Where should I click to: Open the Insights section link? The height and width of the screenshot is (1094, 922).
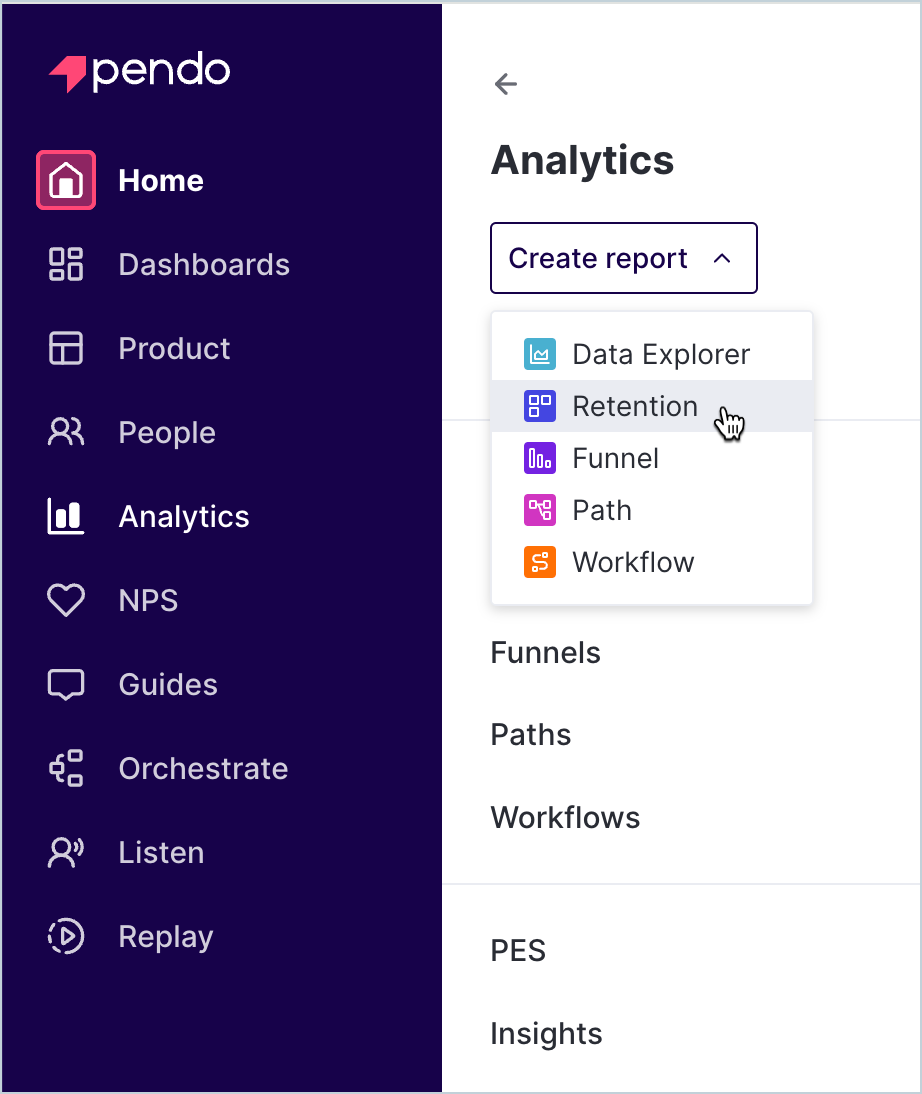pyautogui.click(x=546, y=1034)
